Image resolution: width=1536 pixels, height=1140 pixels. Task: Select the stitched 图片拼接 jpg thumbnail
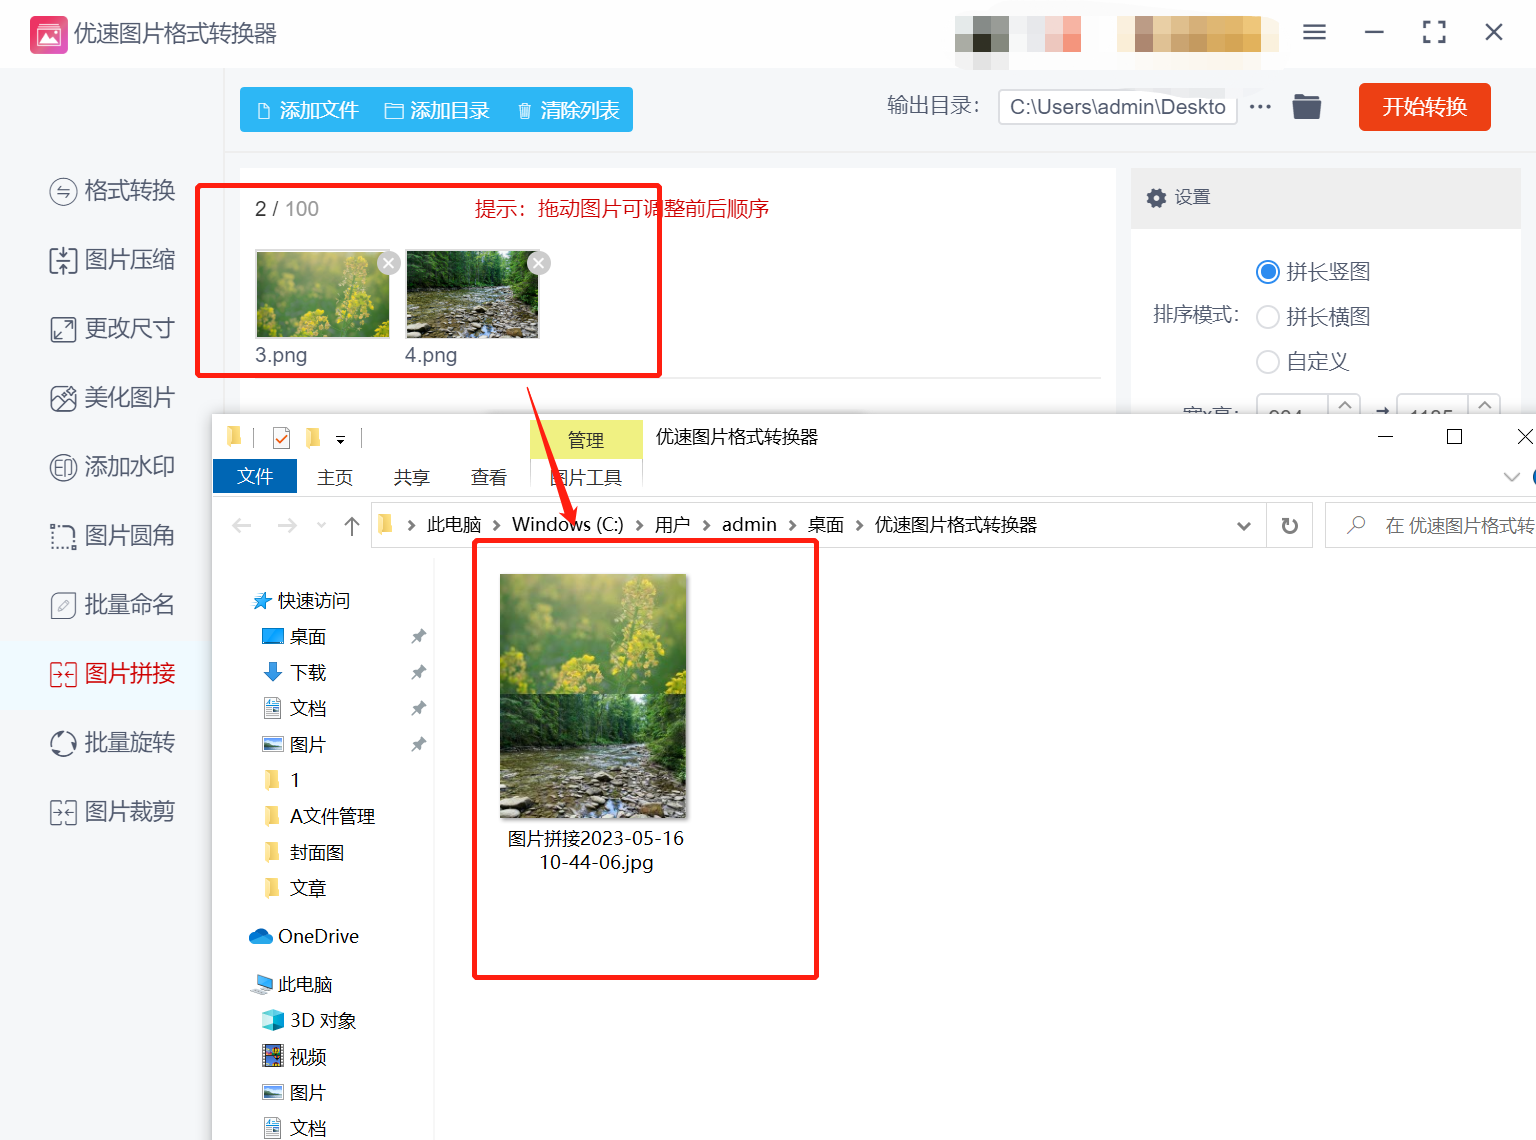(593, 696)
